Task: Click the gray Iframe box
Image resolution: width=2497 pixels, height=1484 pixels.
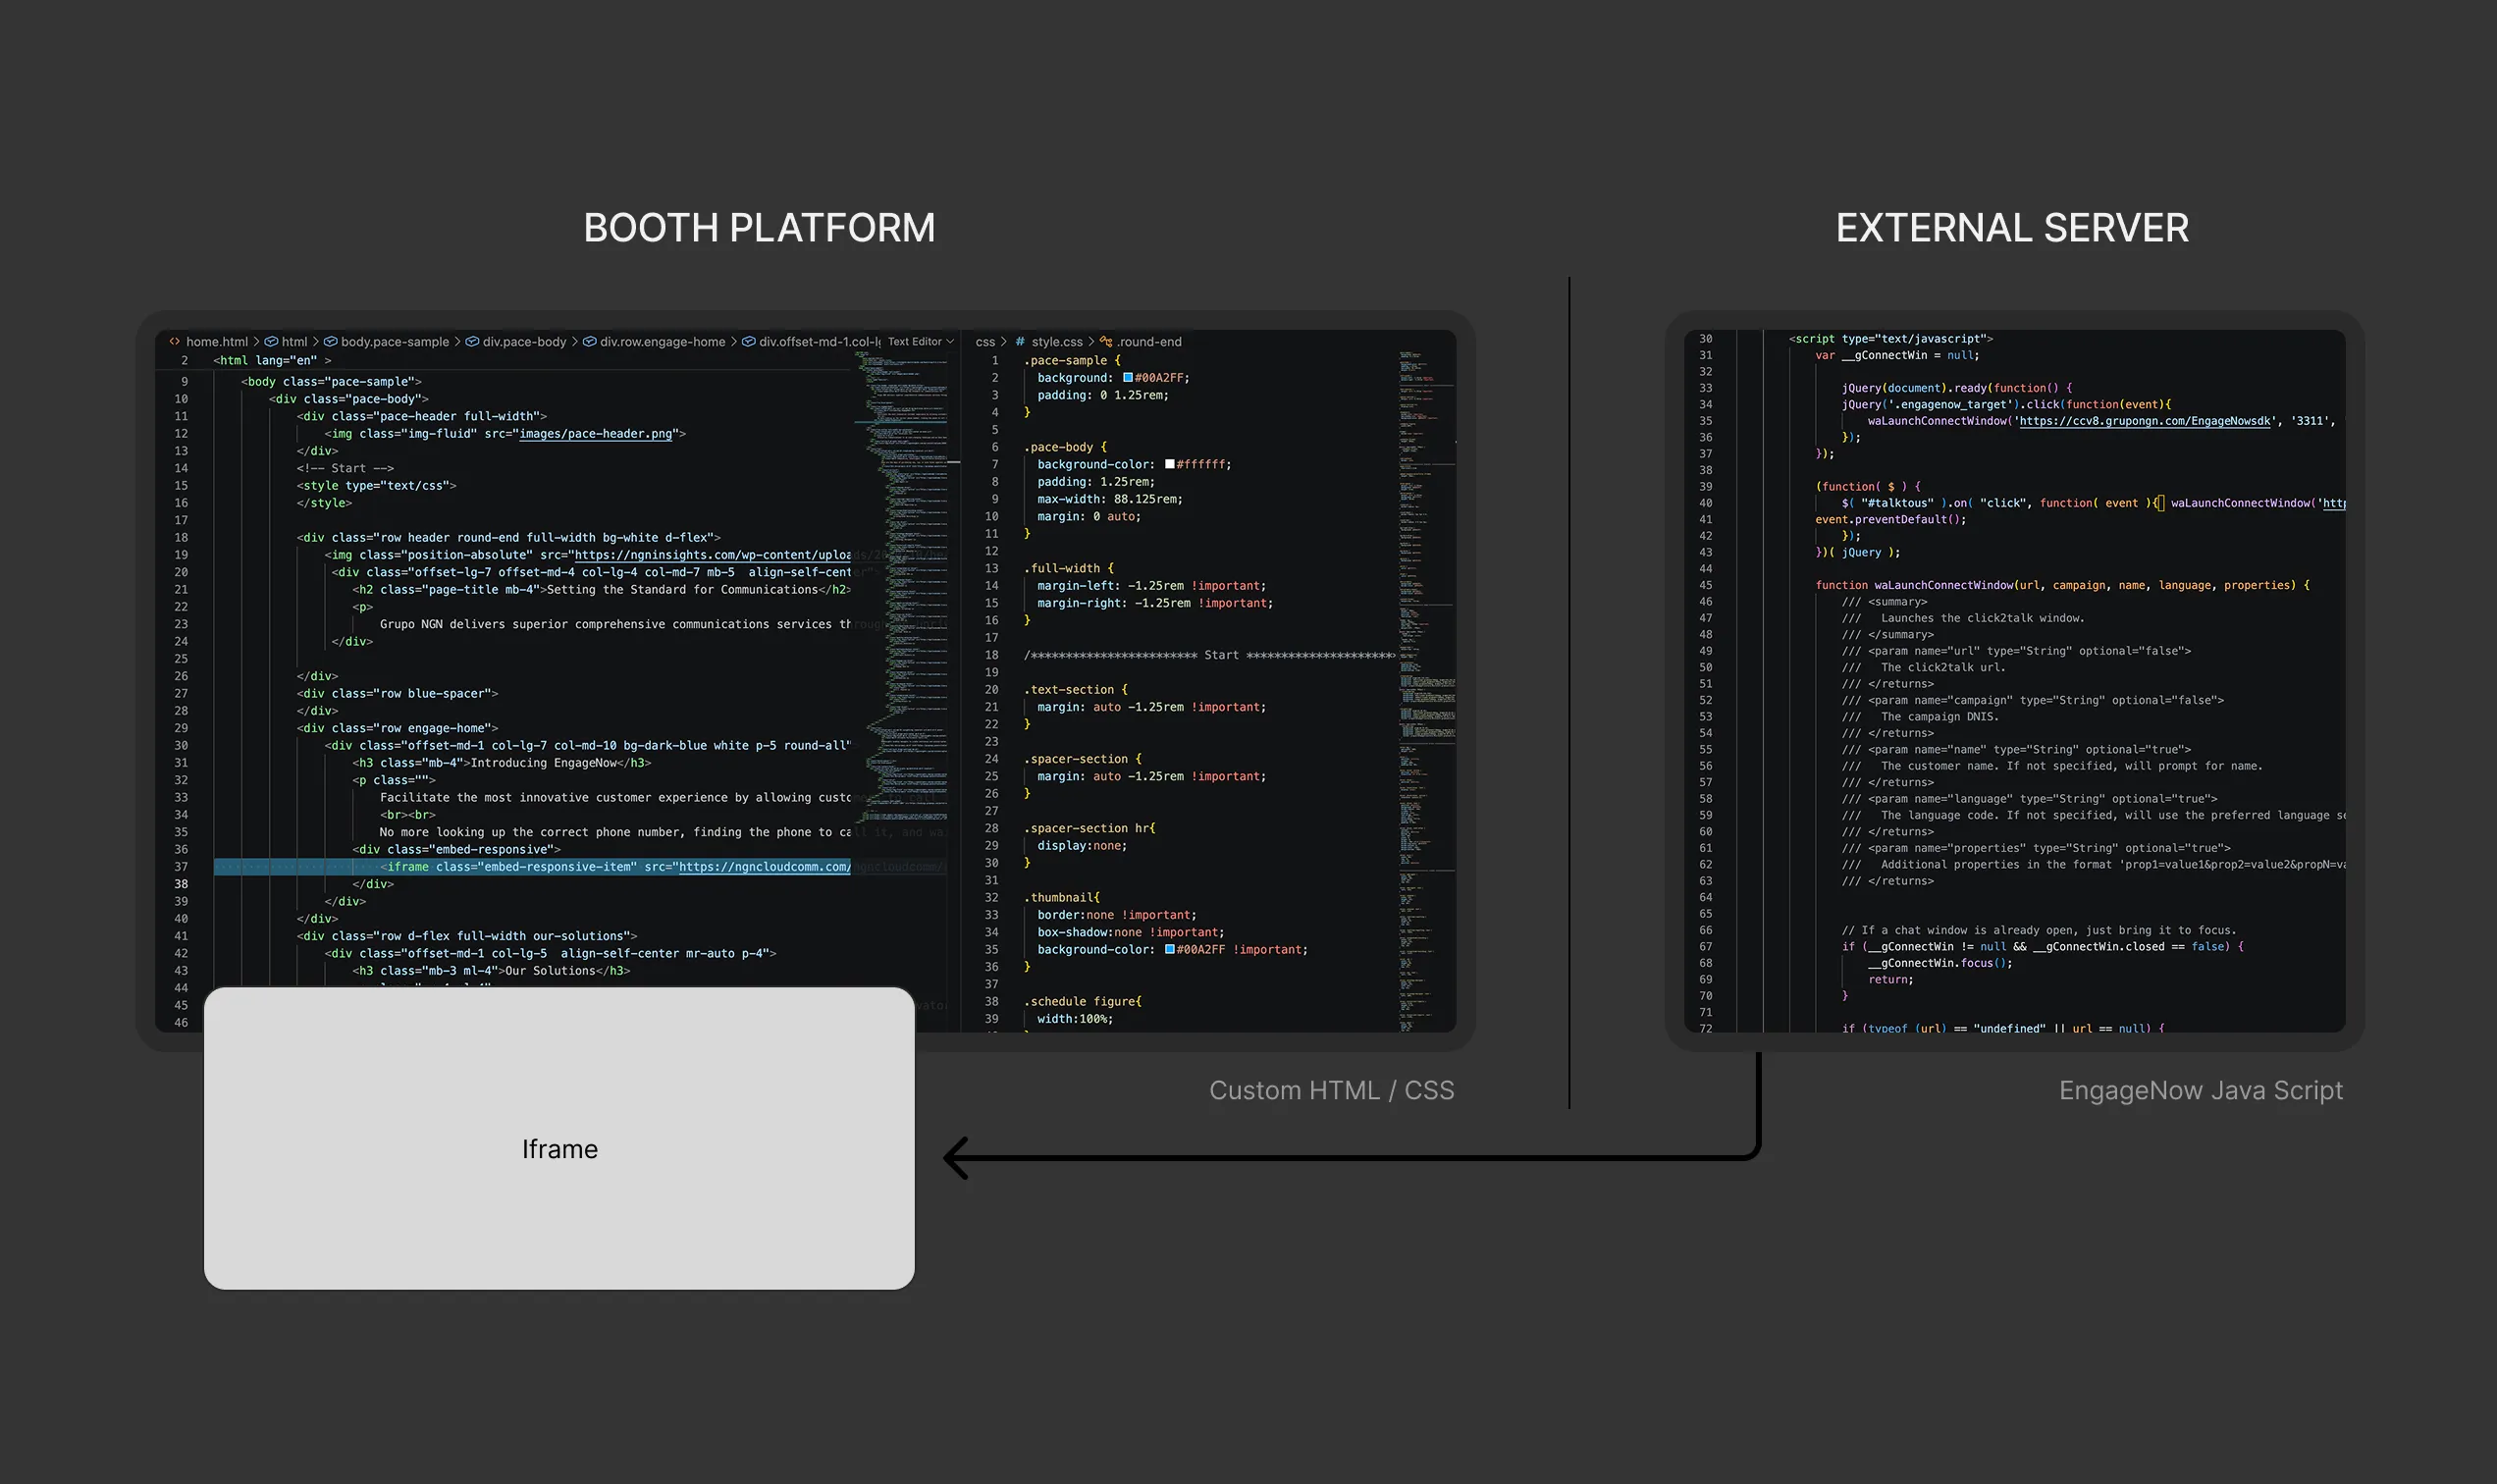Action: 559,1138
